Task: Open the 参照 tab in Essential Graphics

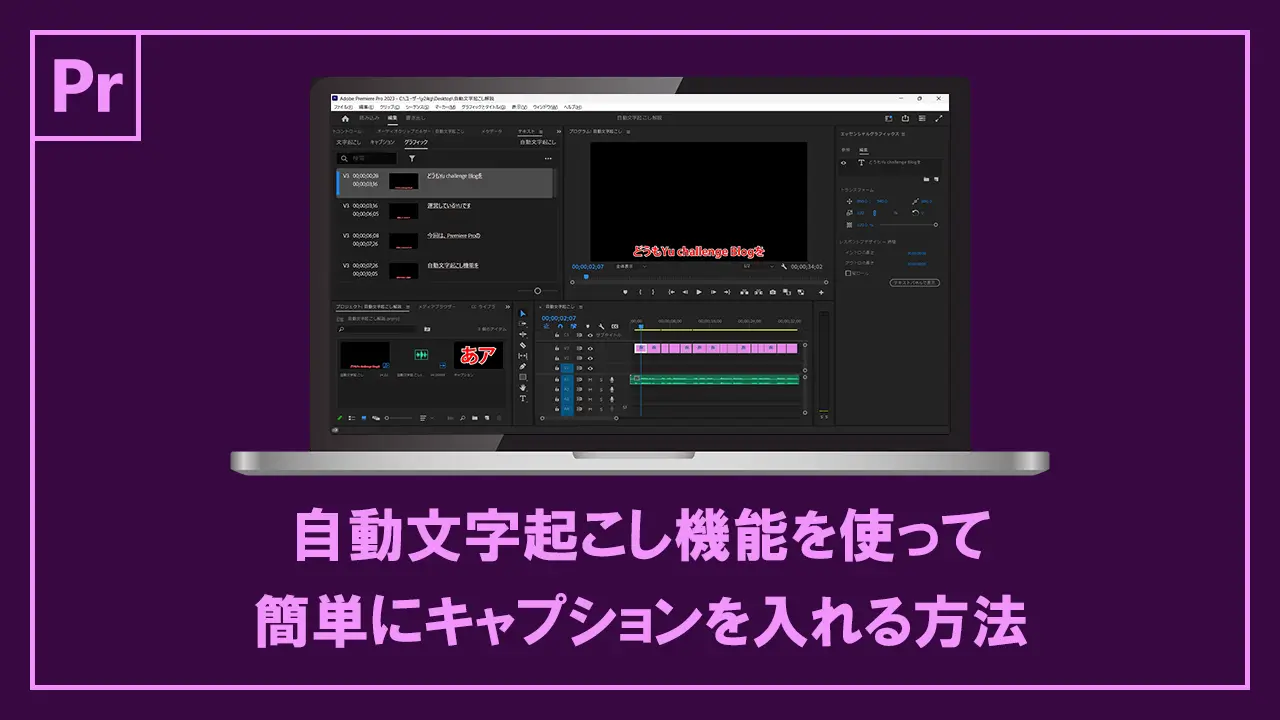Action: 845,150
